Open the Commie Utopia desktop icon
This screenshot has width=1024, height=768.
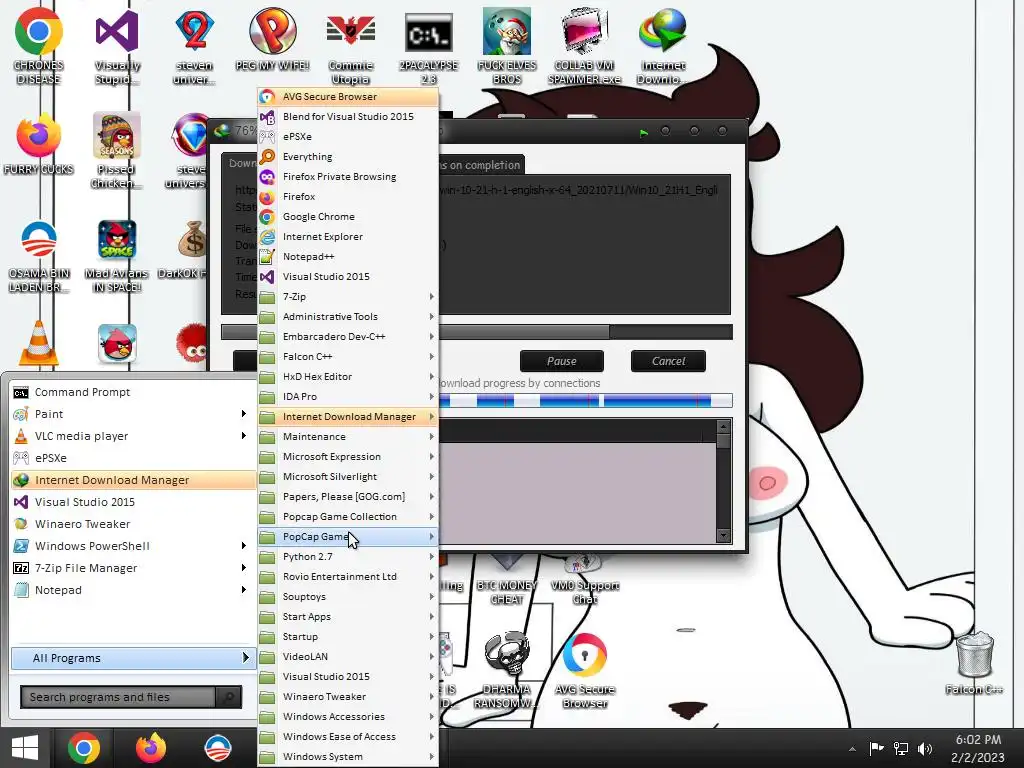[x=351, y=47]
